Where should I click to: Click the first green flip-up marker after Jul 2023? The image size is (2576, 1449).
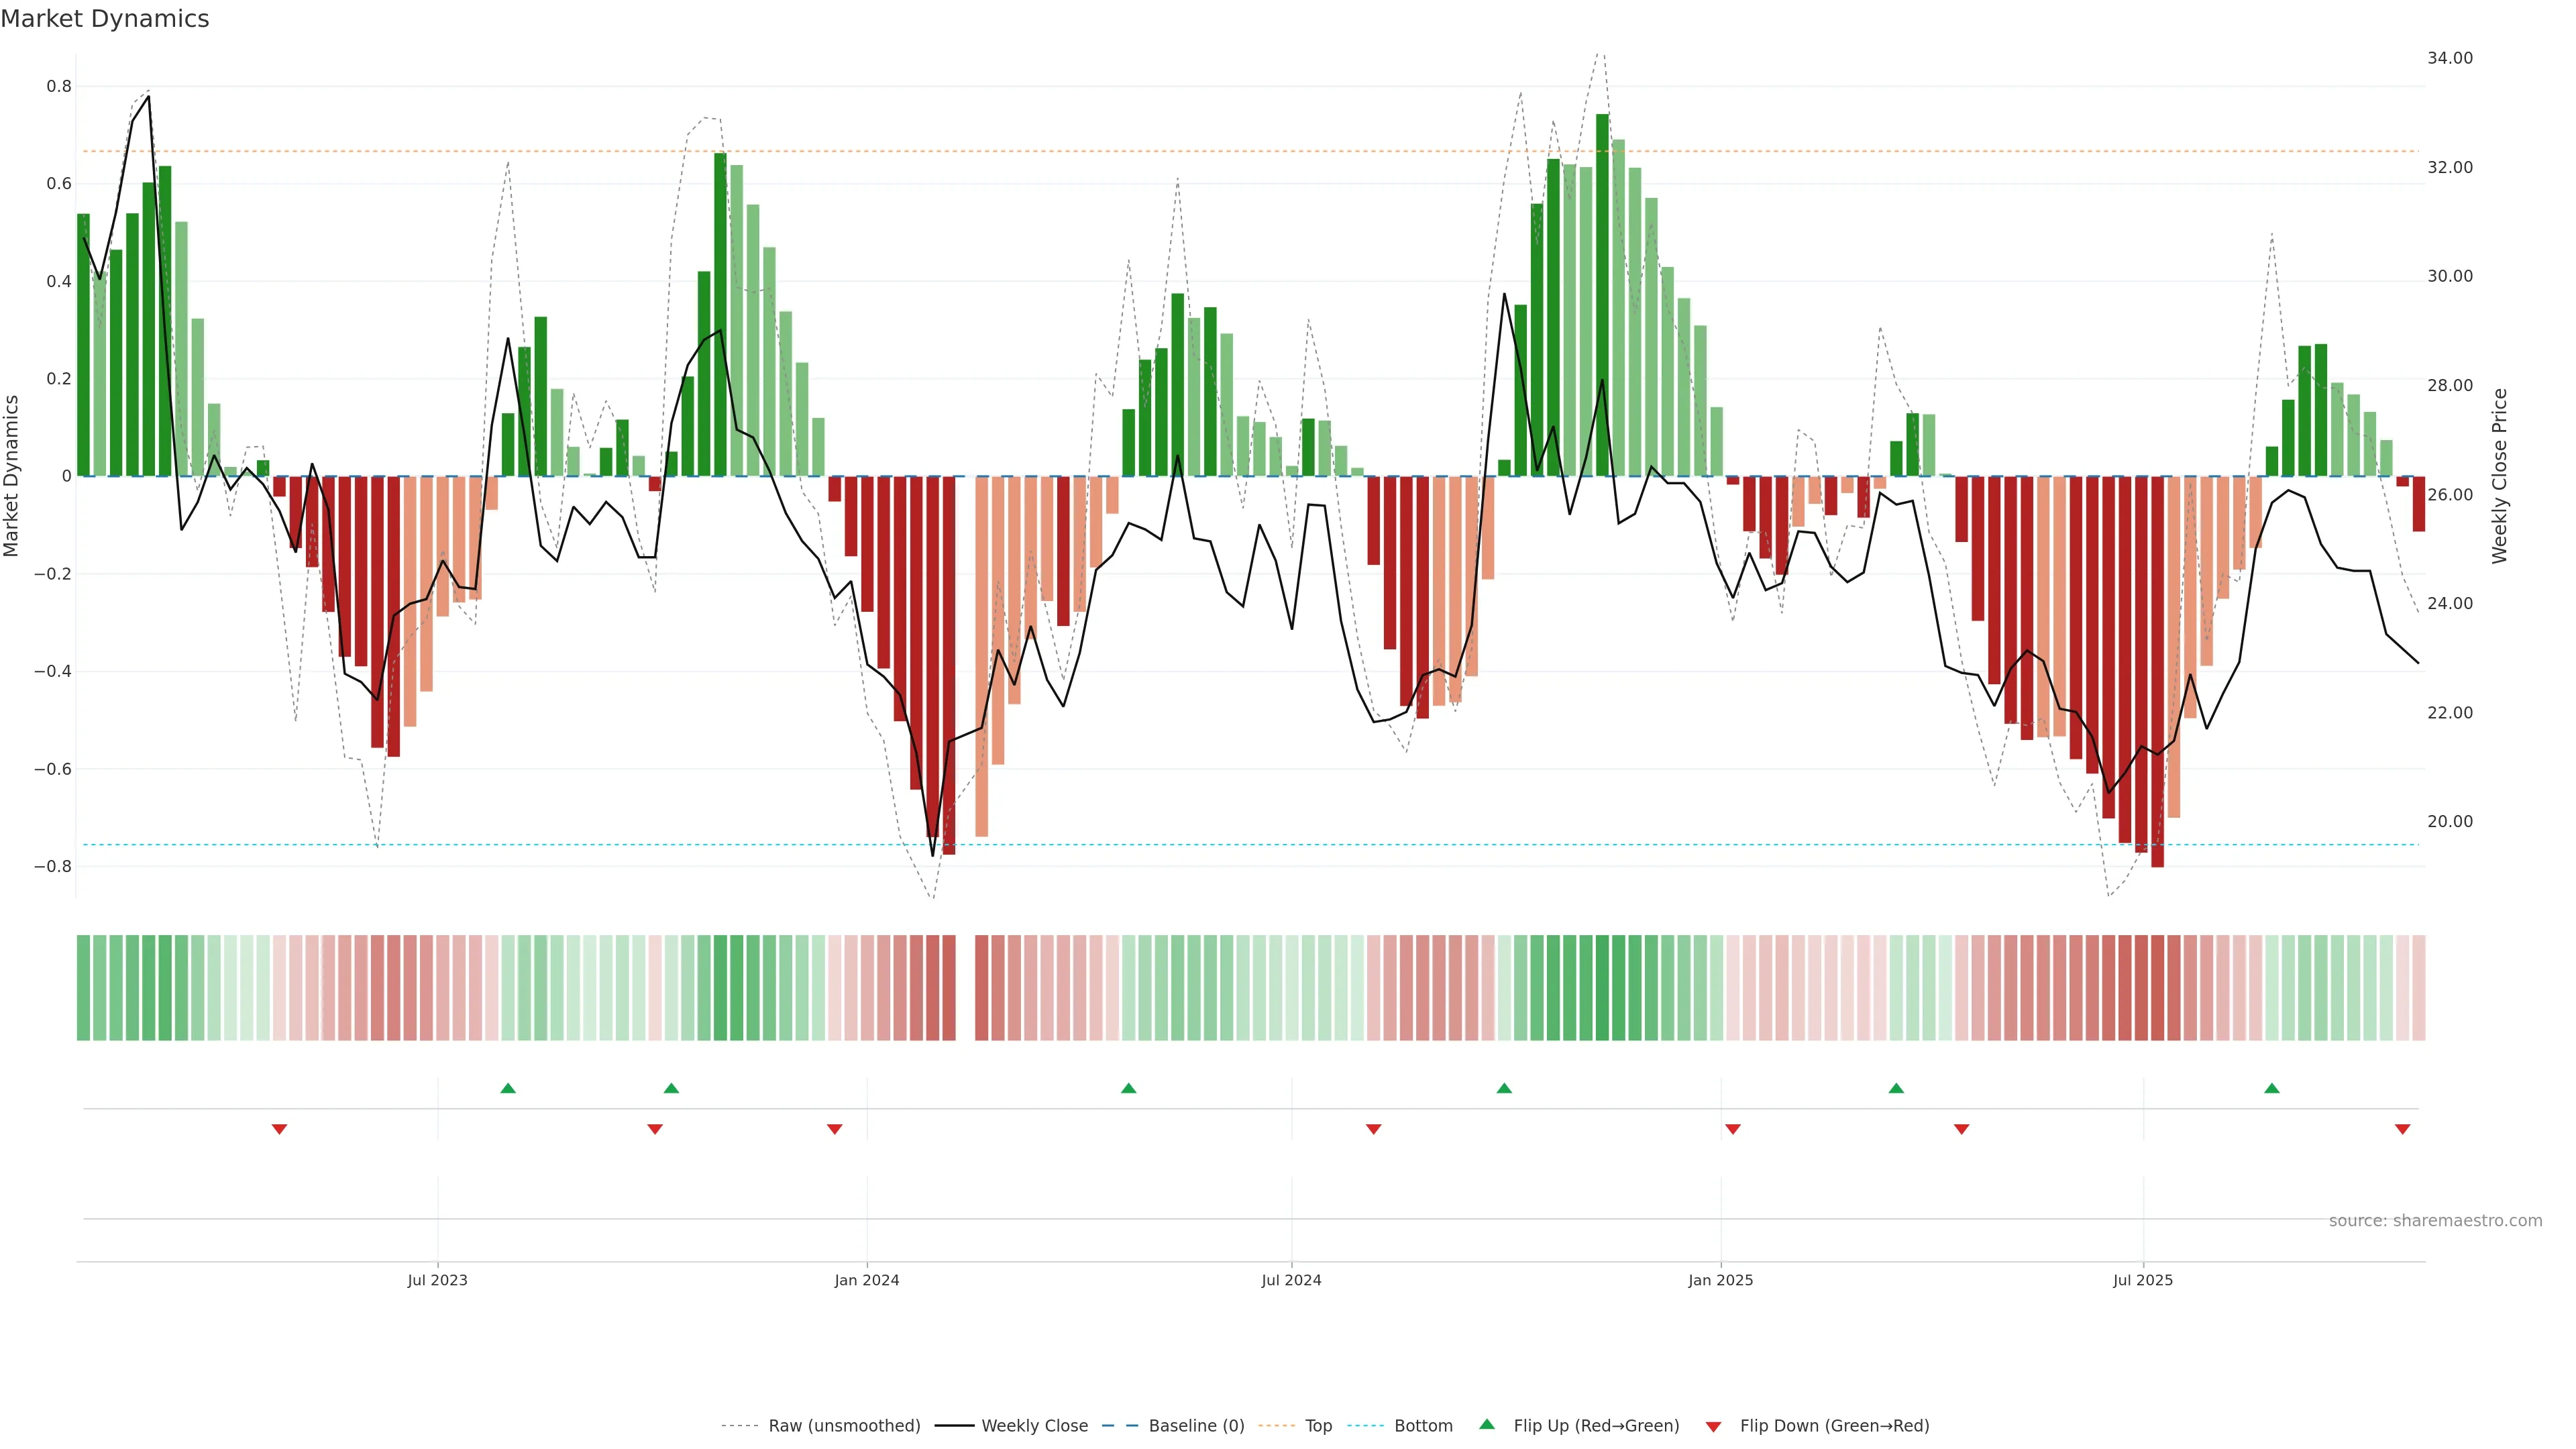coord(508,1088)
